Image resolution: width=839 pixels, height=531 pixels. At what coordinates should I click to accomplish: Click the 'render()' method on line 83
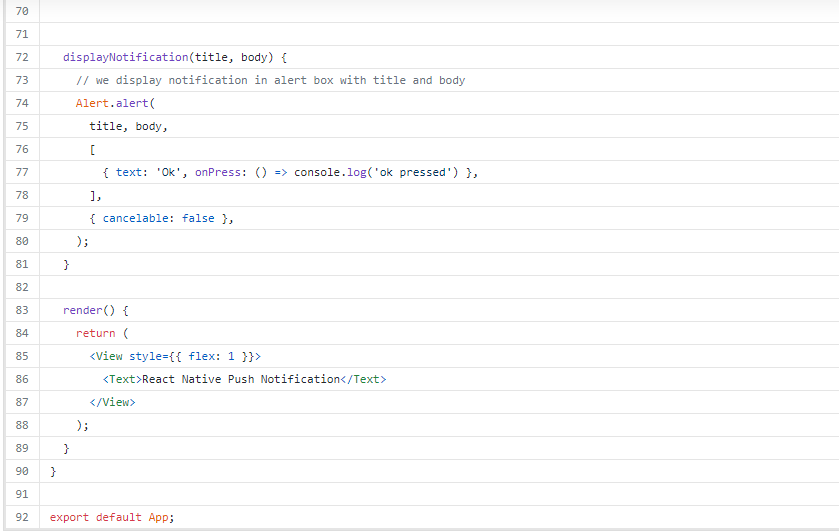pyautogui.click(x=89, y=310)
